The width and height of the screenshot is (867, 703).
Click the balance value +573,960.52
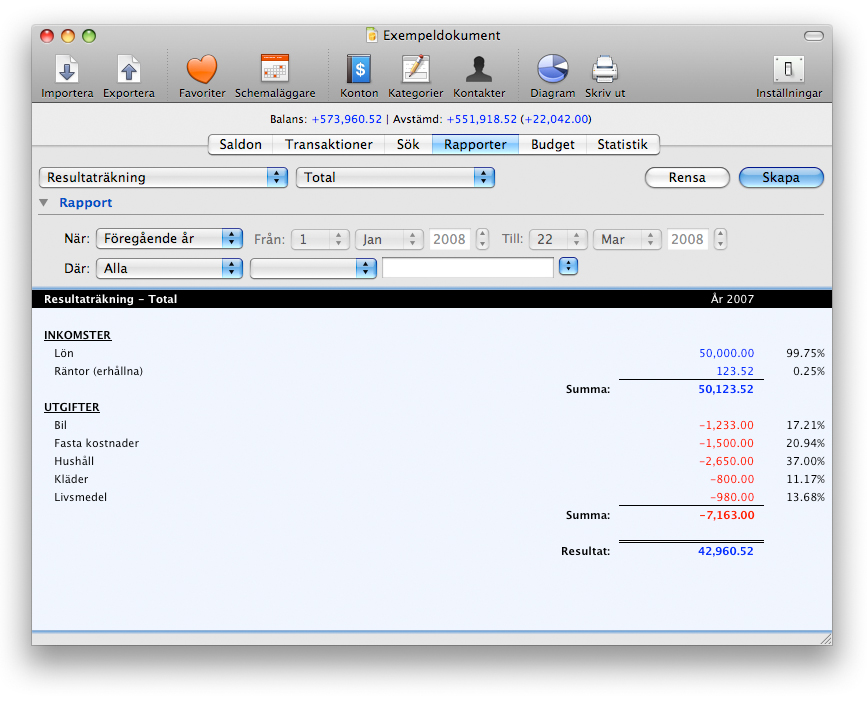[347, 119]
